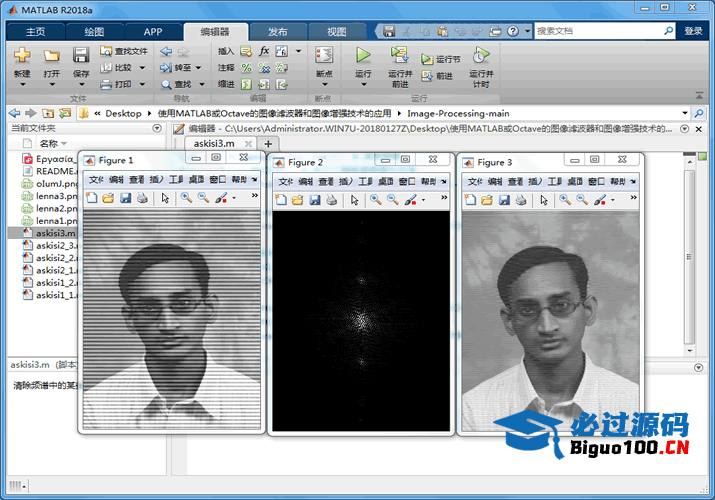The height and width of the screenshot is (500, 715).
Task: Click Figure 3 save icon
Action: 504,200
